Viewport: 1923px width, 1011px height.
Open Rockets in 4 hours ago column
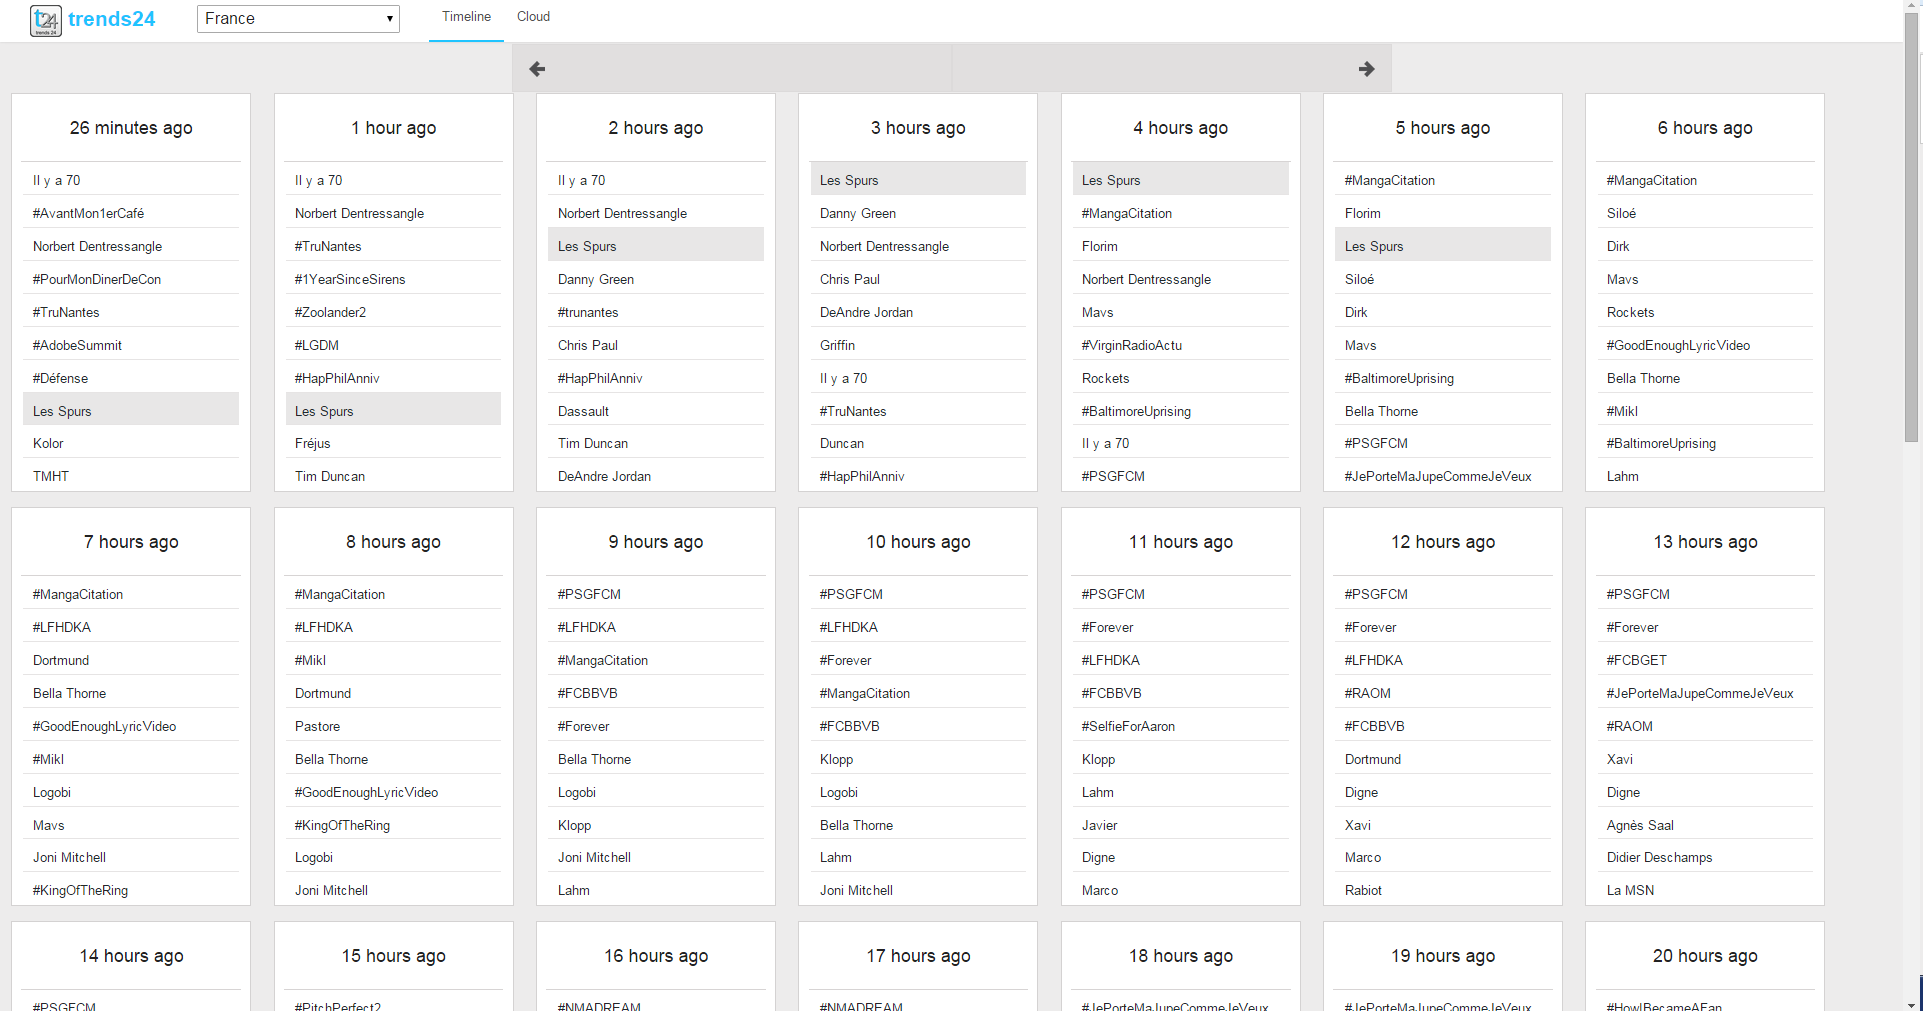(1105, 378)
